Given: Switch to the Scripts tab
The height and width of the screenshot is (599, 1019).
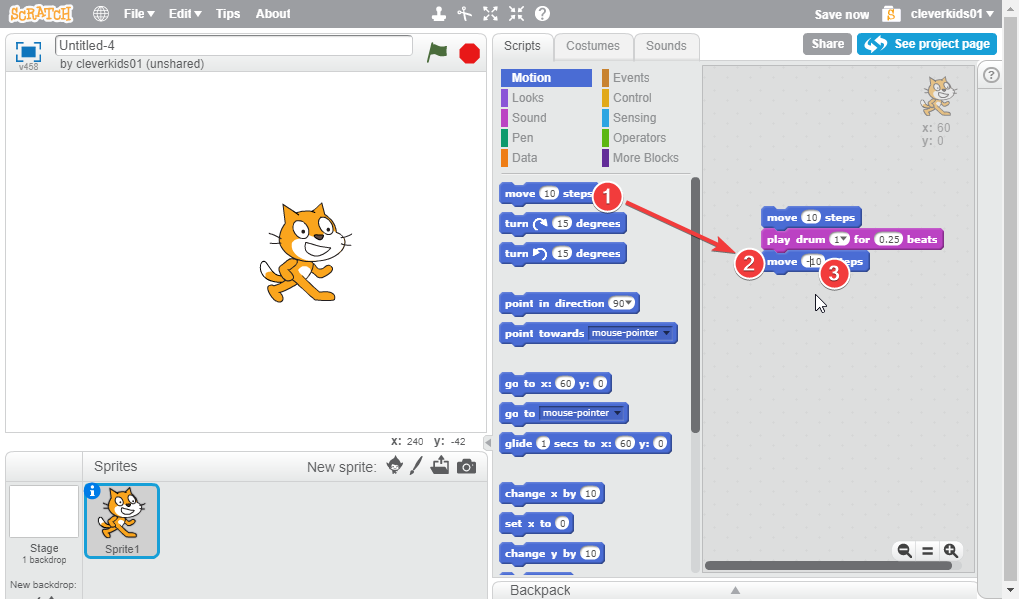Looking at the screenshot, I should click(x=522, y=46).
